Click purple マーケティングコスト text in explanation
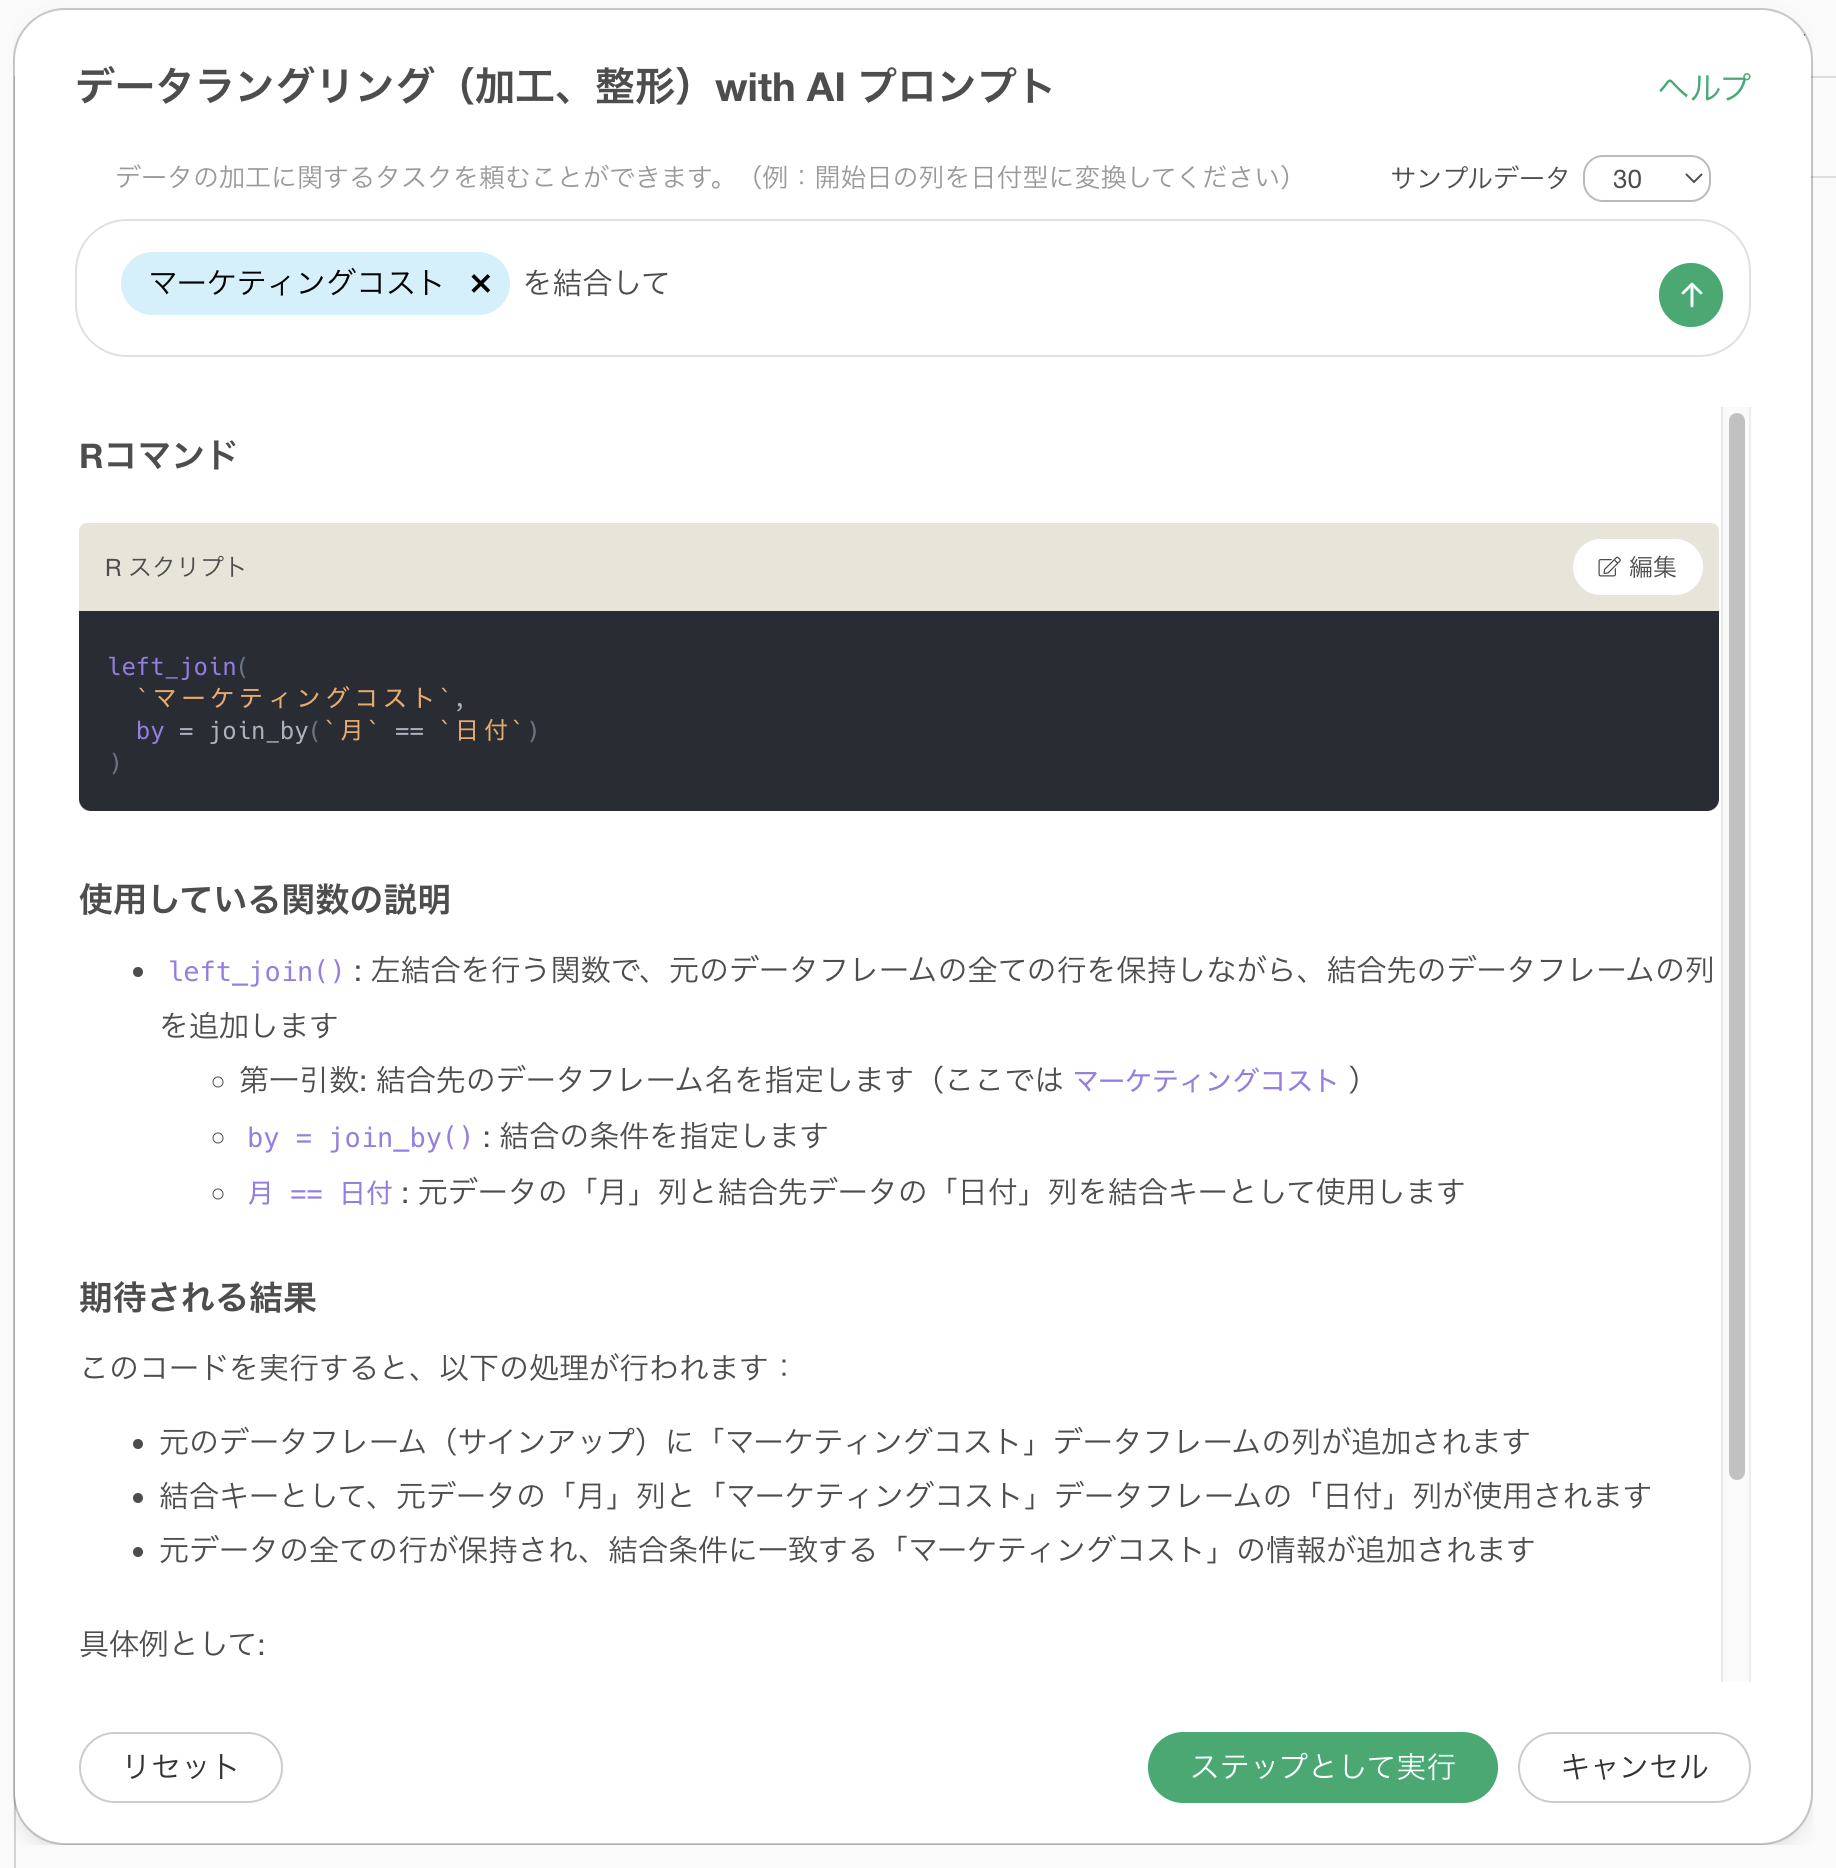Screen dimensions: 1836x1868 click(x=1205, y=1081)
